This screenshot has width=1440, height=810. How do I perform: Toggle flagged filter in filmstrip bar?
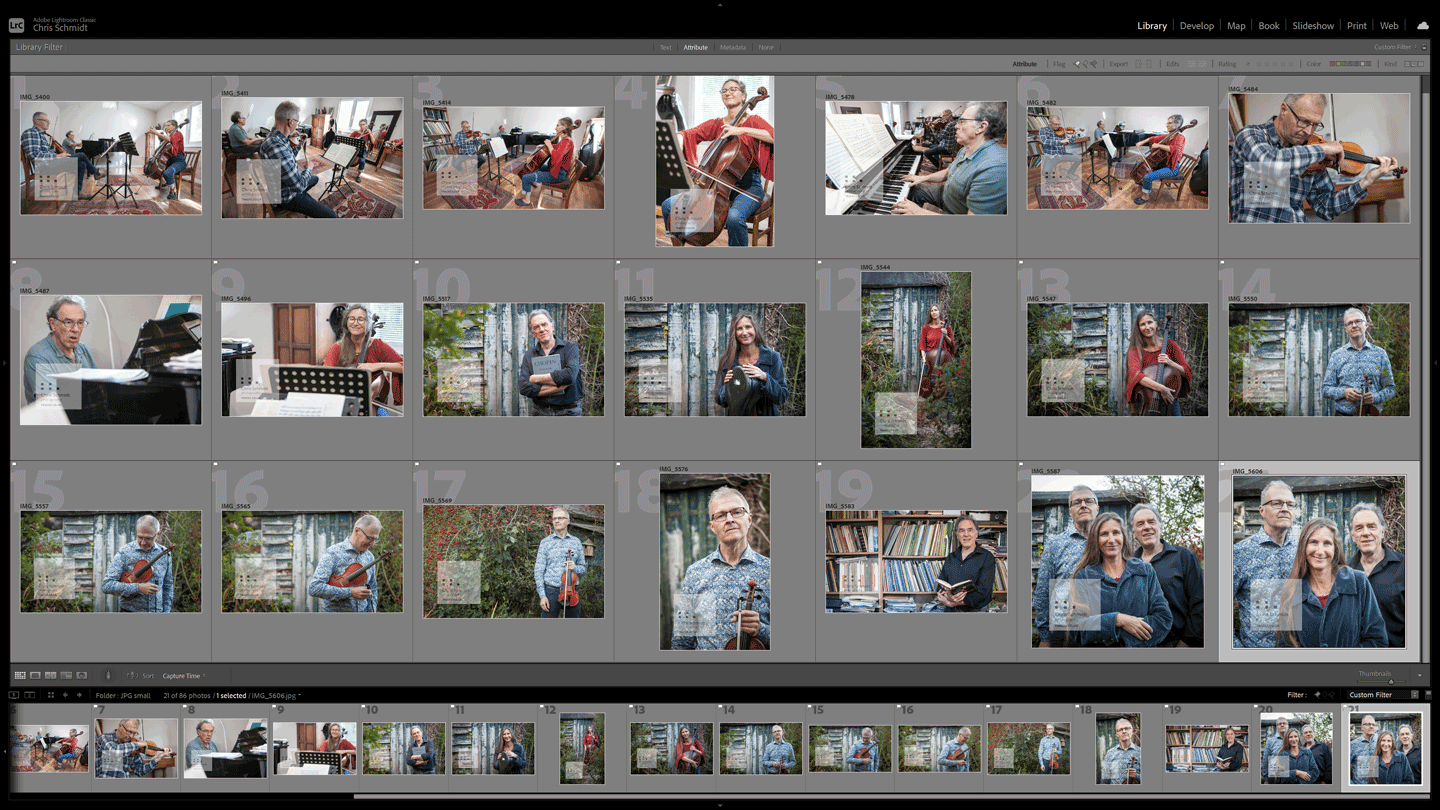[x=1317, y=695]
